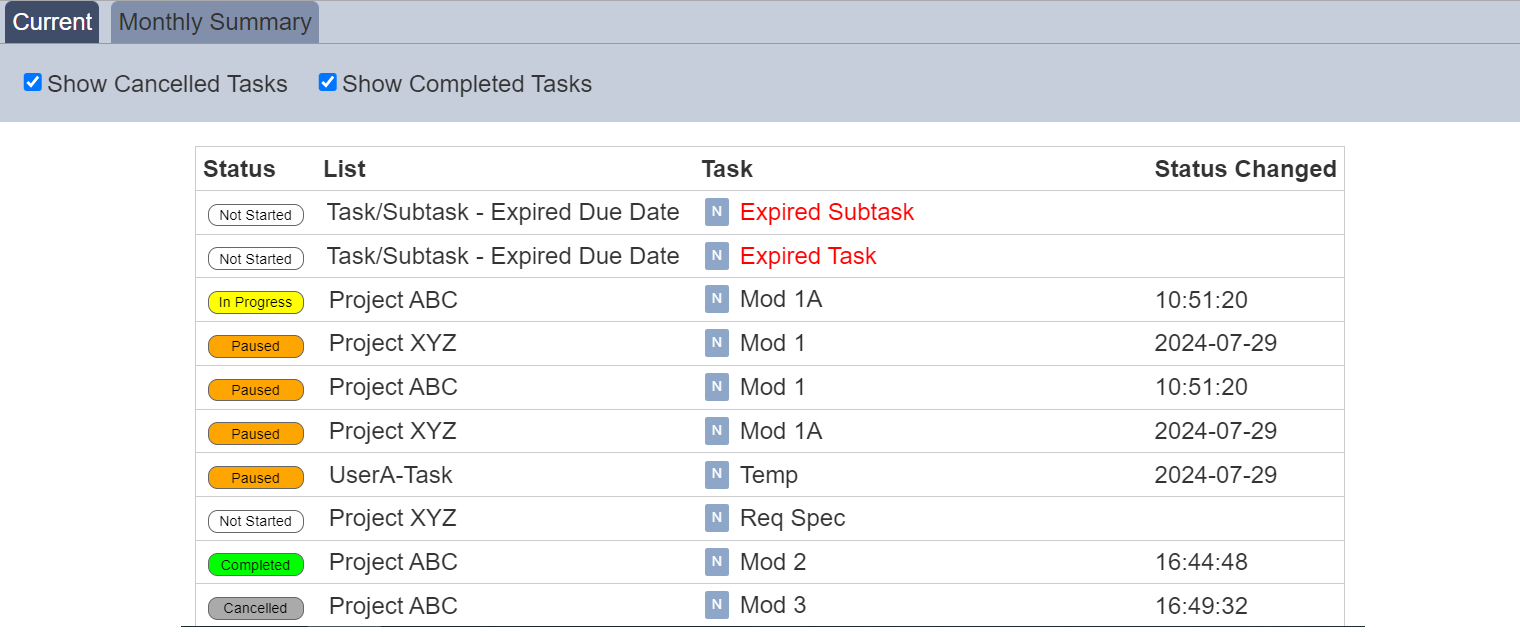
Task: Click the N icon of In Progress Mod 1A
Action: pyautogui.click(x=716, y=299)
